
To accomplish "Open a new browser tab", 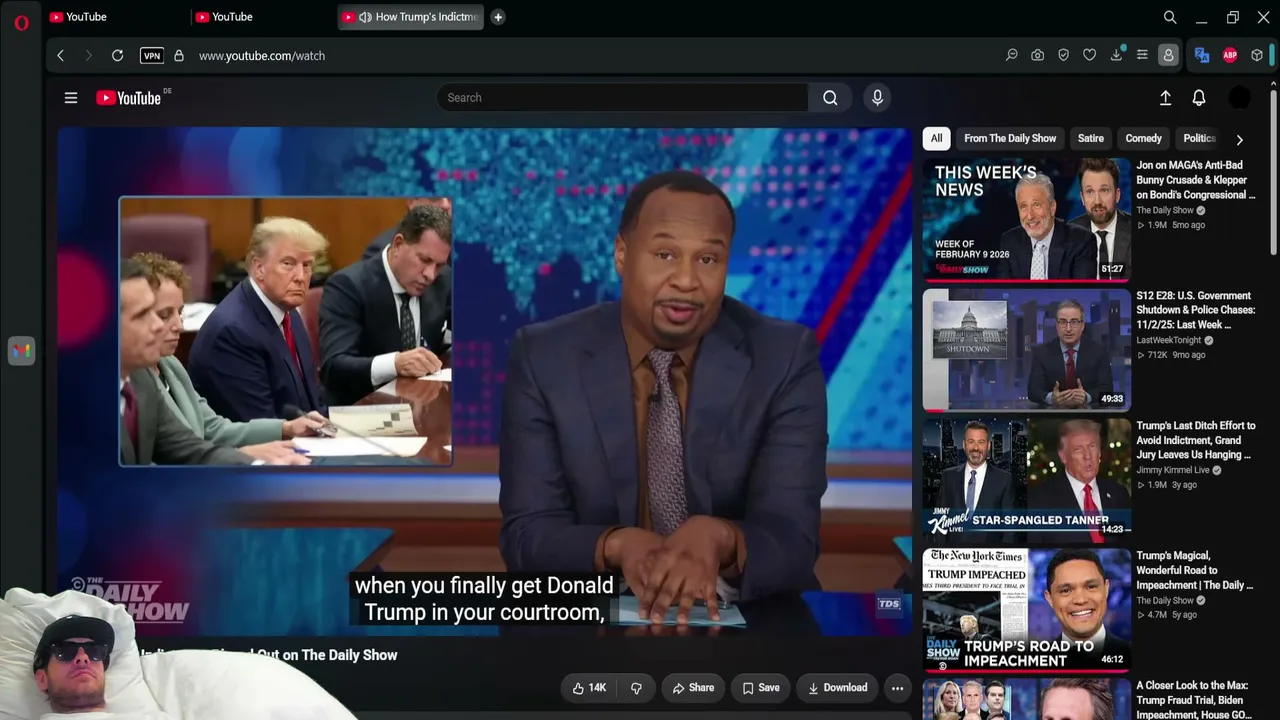I will (x=498, y=17).
